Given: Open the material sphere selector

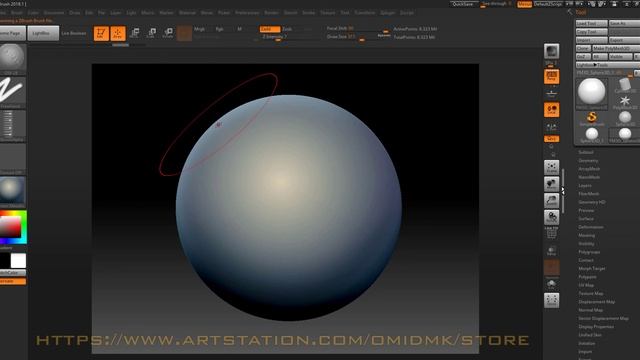Looking at the screenshot, I should point(13,191).
